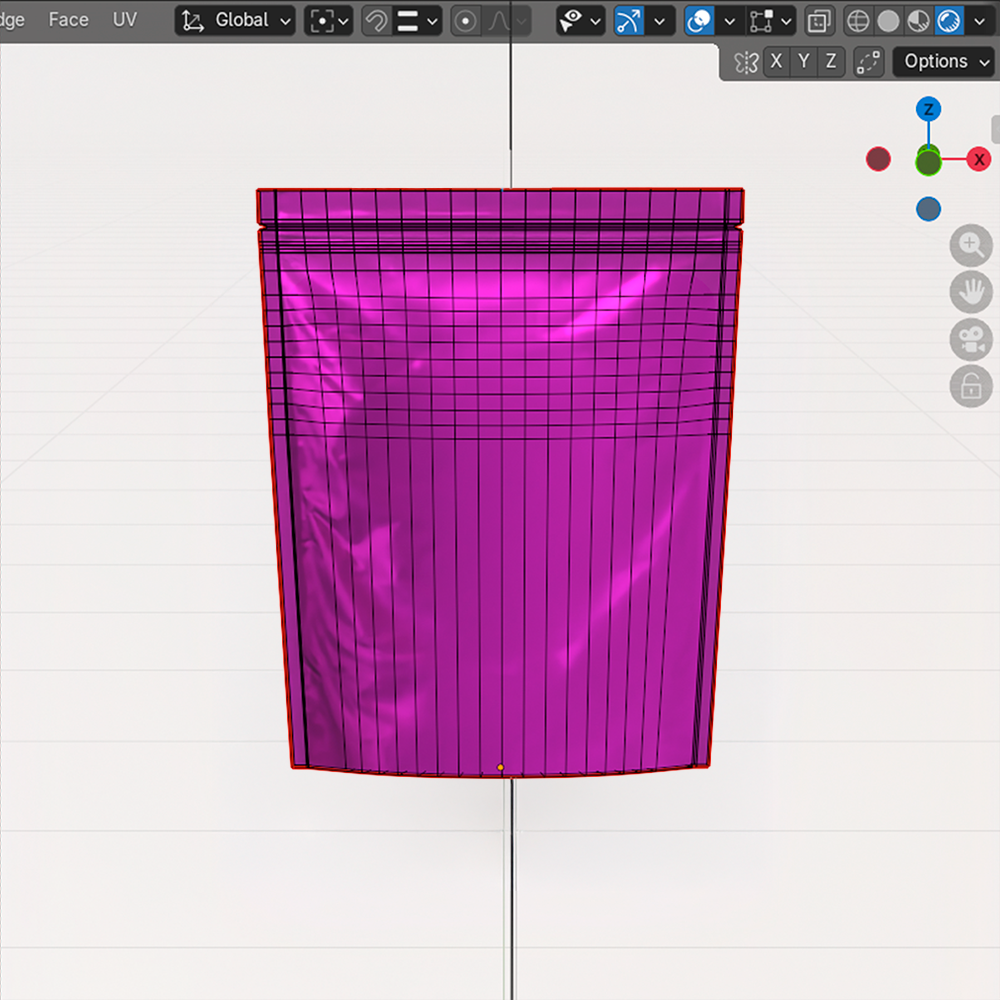Click the blue Z axis gizmo ball
The image size is (1000, 1000).
click(x=929, y=109)
